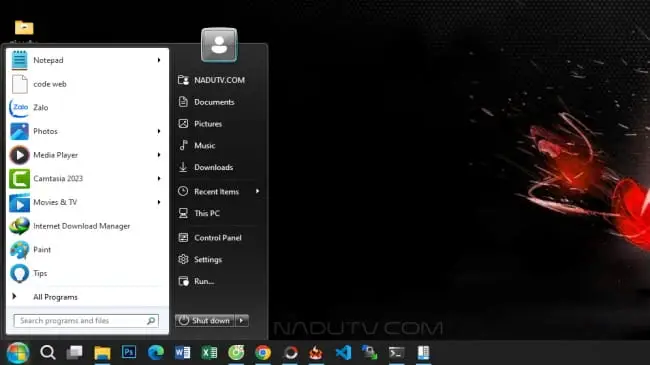Open the red-white ring taskbar icon
Screen dimensions: 650x365
(290, 353)
